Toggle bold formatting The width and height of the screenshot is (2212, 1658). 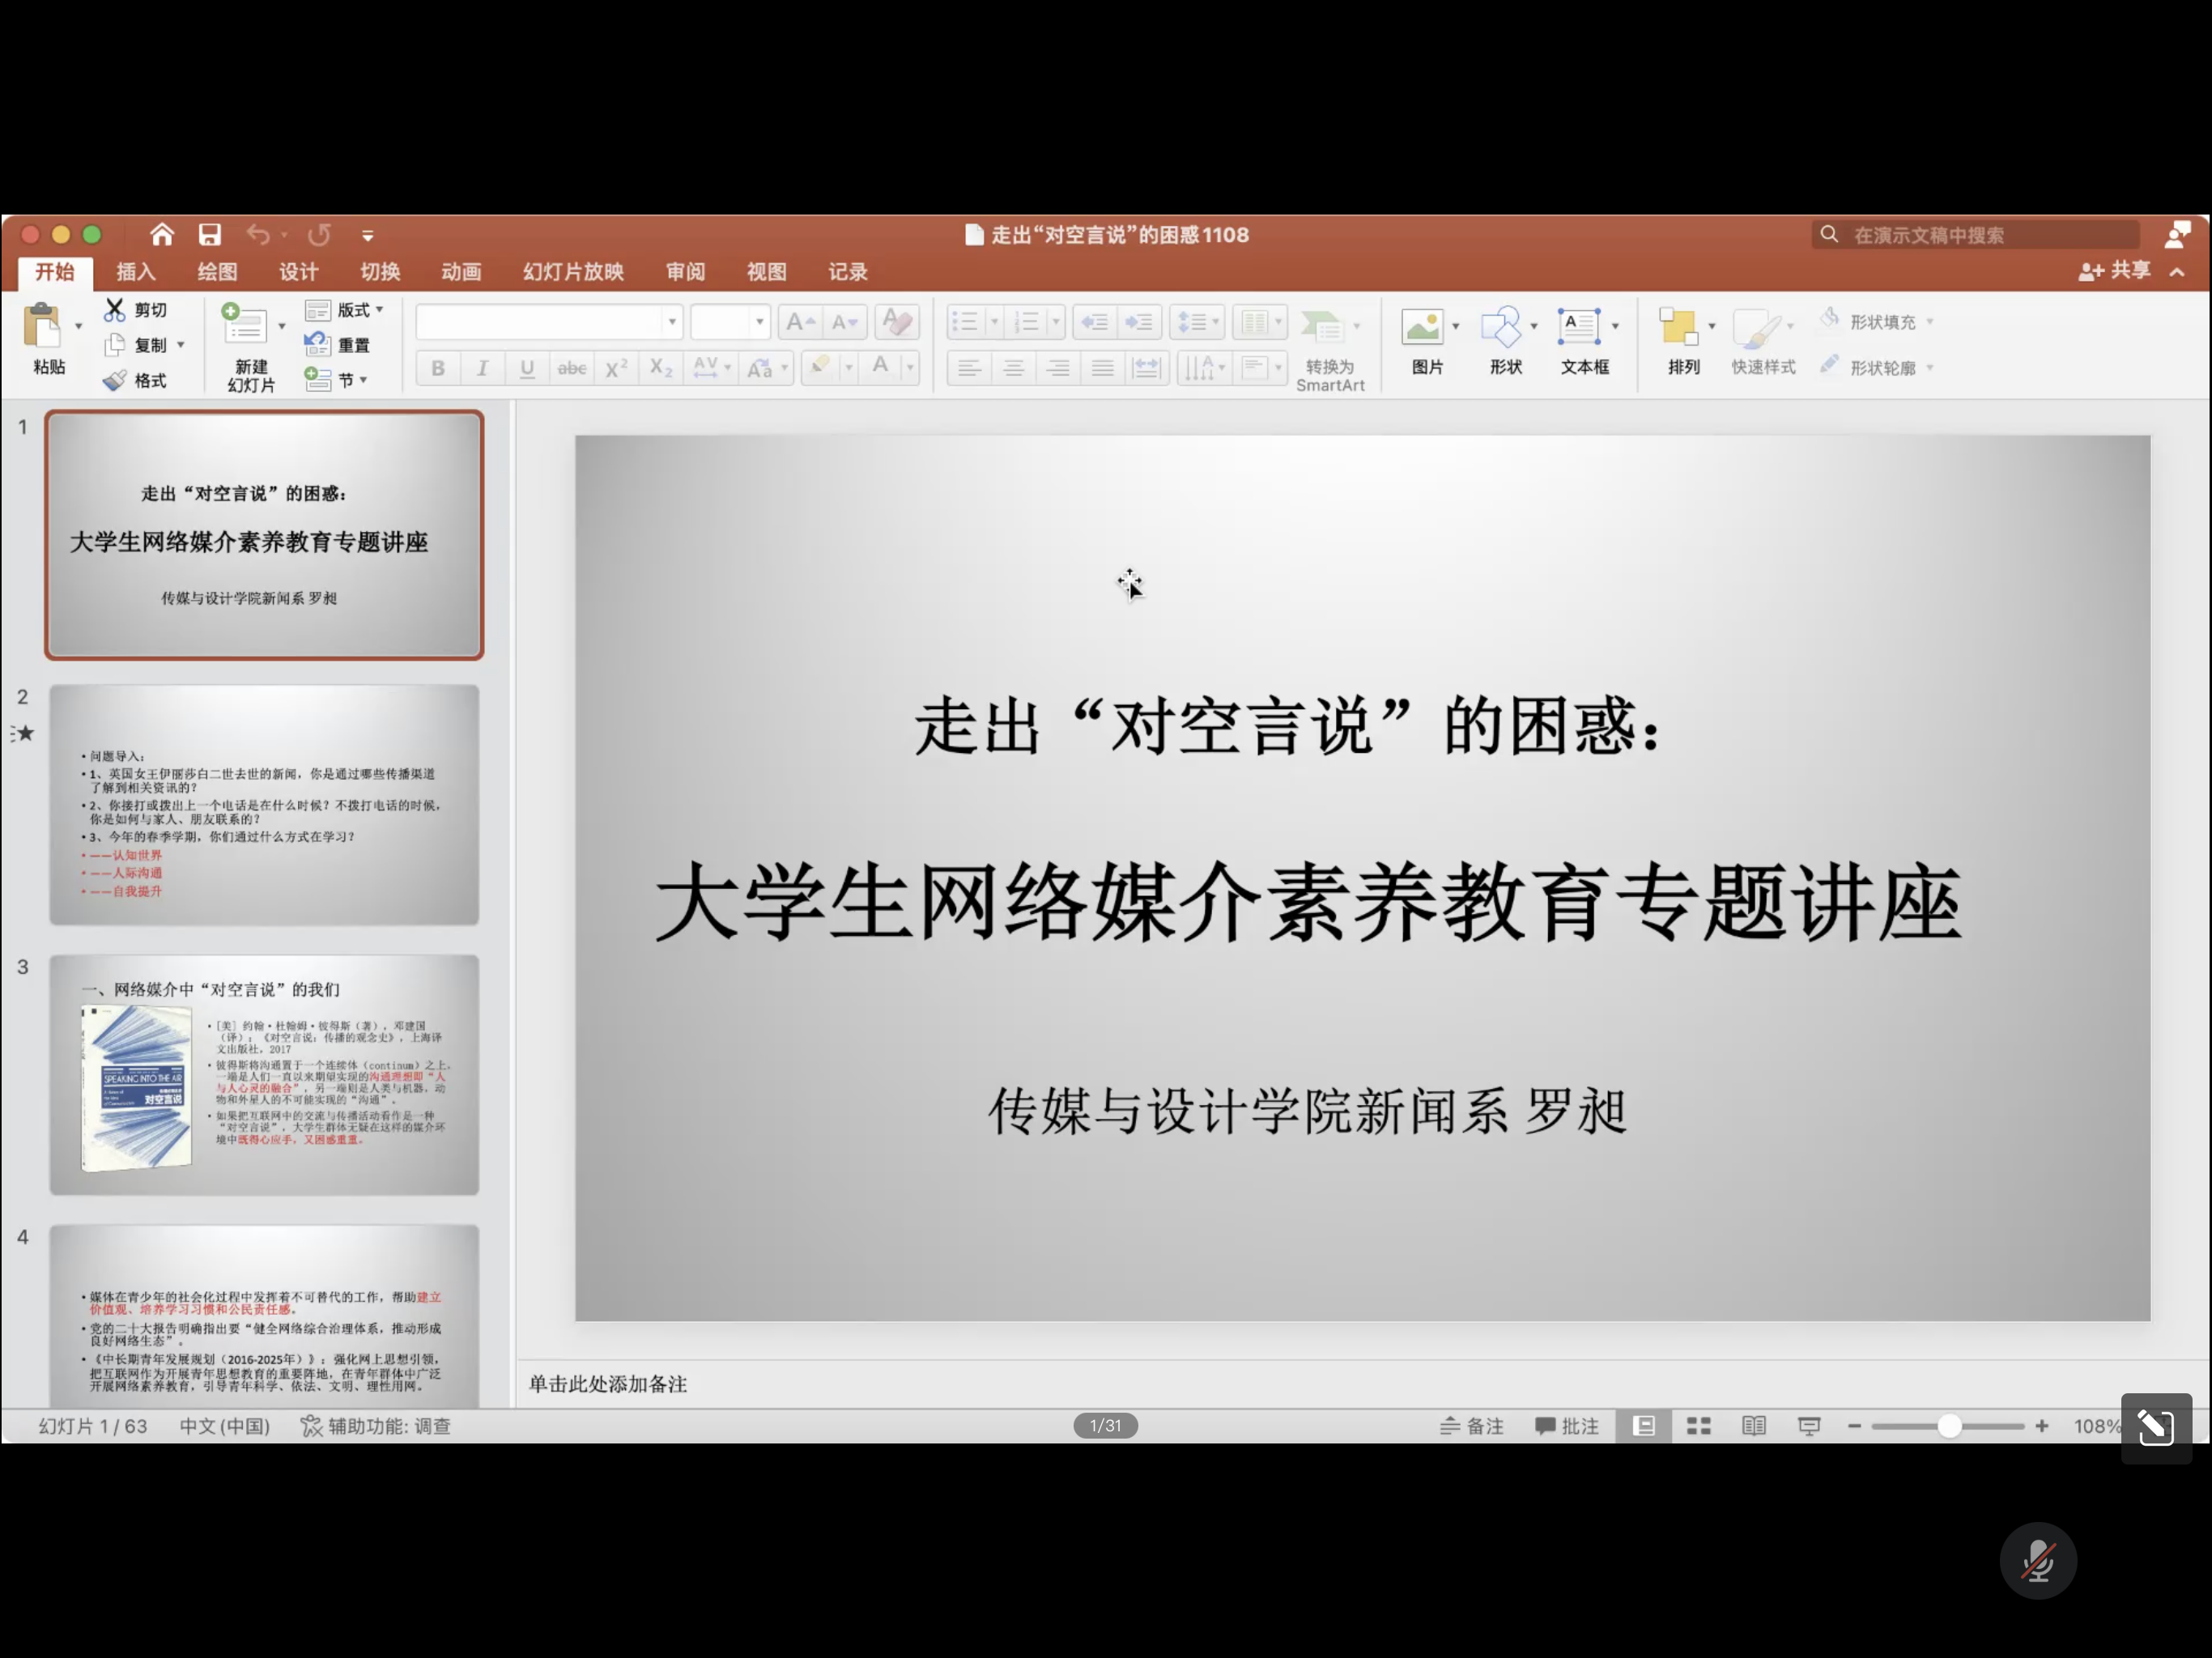(437, 368)
